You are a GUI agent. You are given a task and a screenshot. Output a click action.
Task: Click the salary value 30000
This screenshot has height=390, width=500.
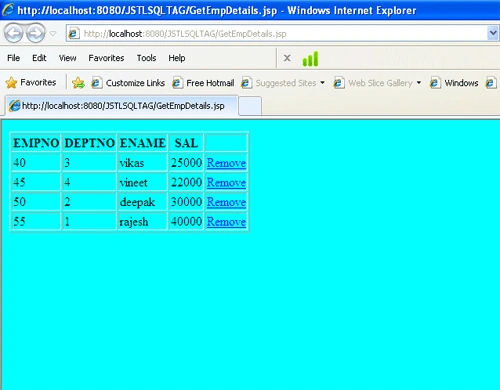(186, 202)
